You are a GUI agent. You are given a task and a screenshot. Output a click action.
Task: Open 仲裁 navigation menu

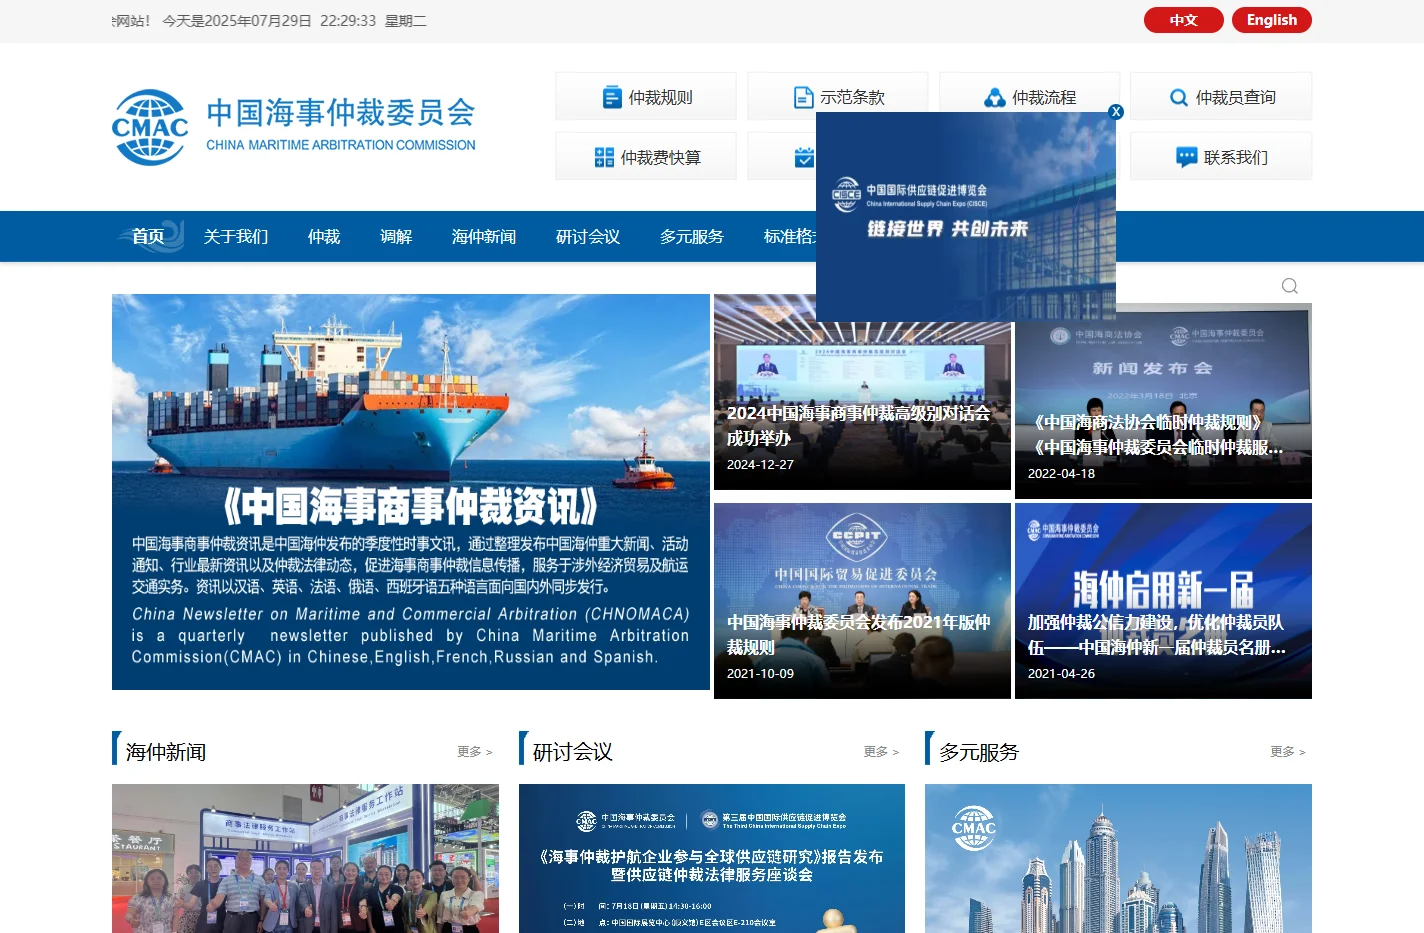[324, 236]
